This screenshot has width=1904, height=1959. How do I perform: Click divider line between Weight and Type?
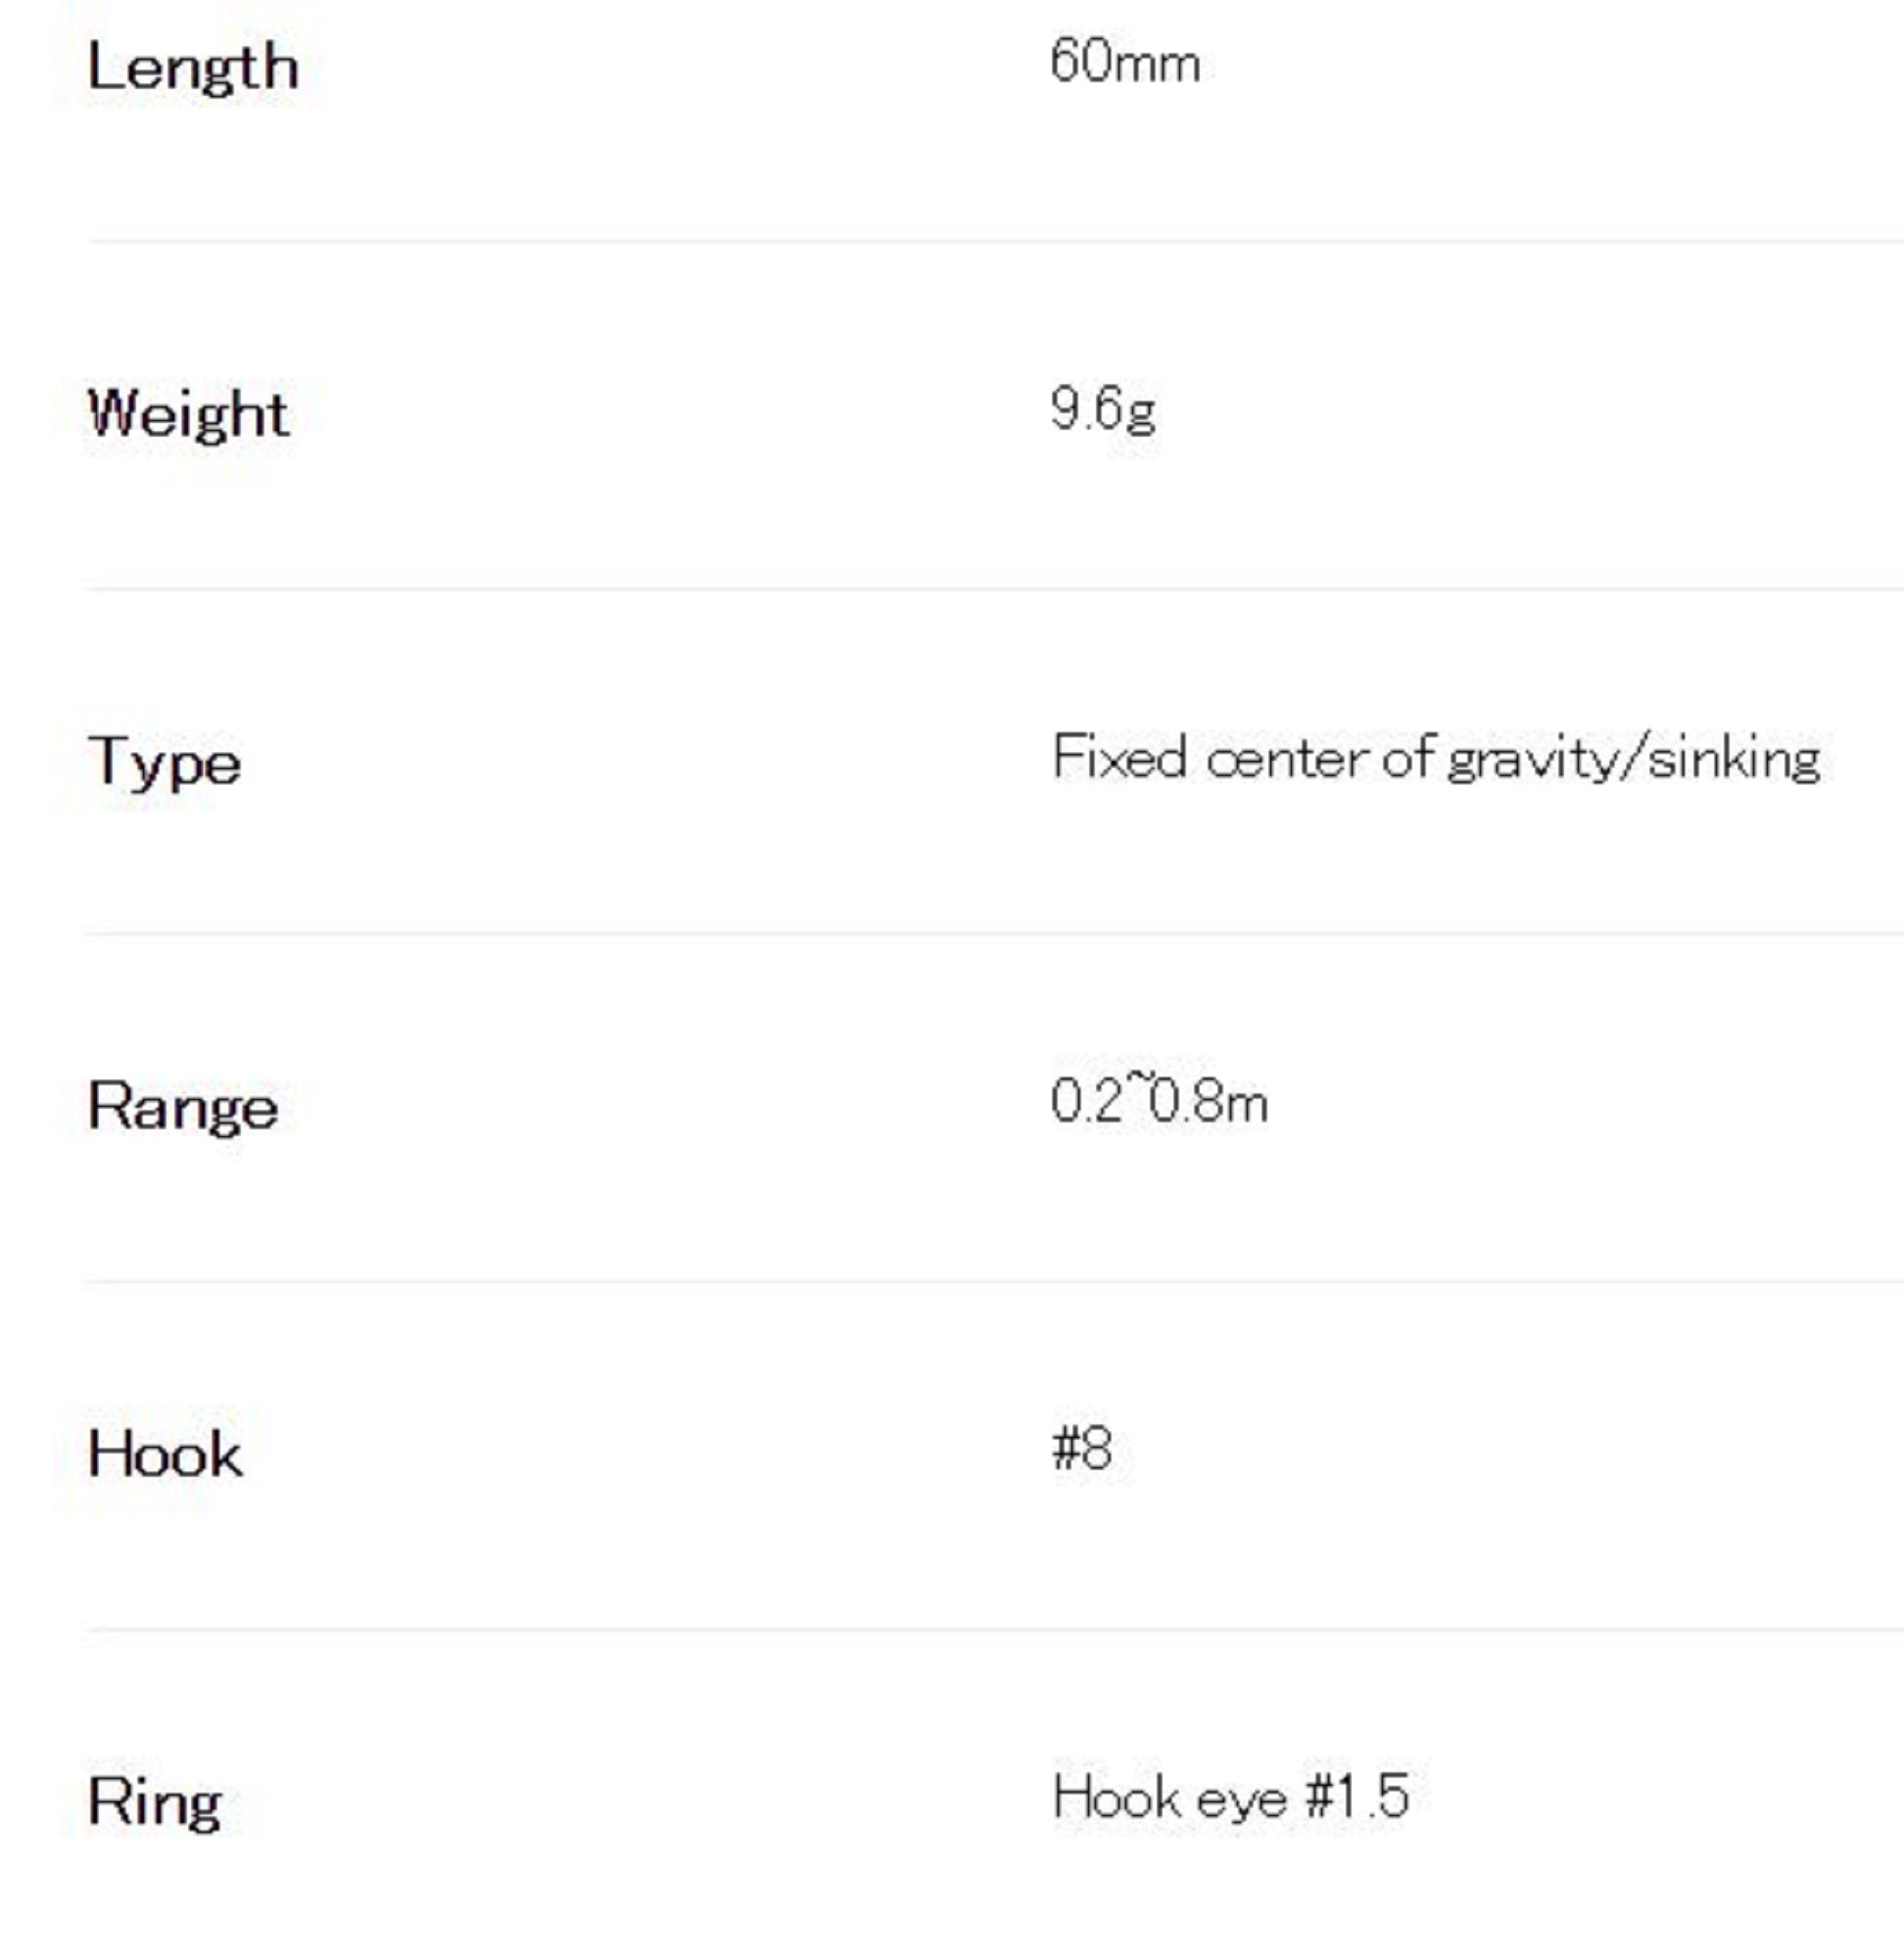[x=994, y=589]
